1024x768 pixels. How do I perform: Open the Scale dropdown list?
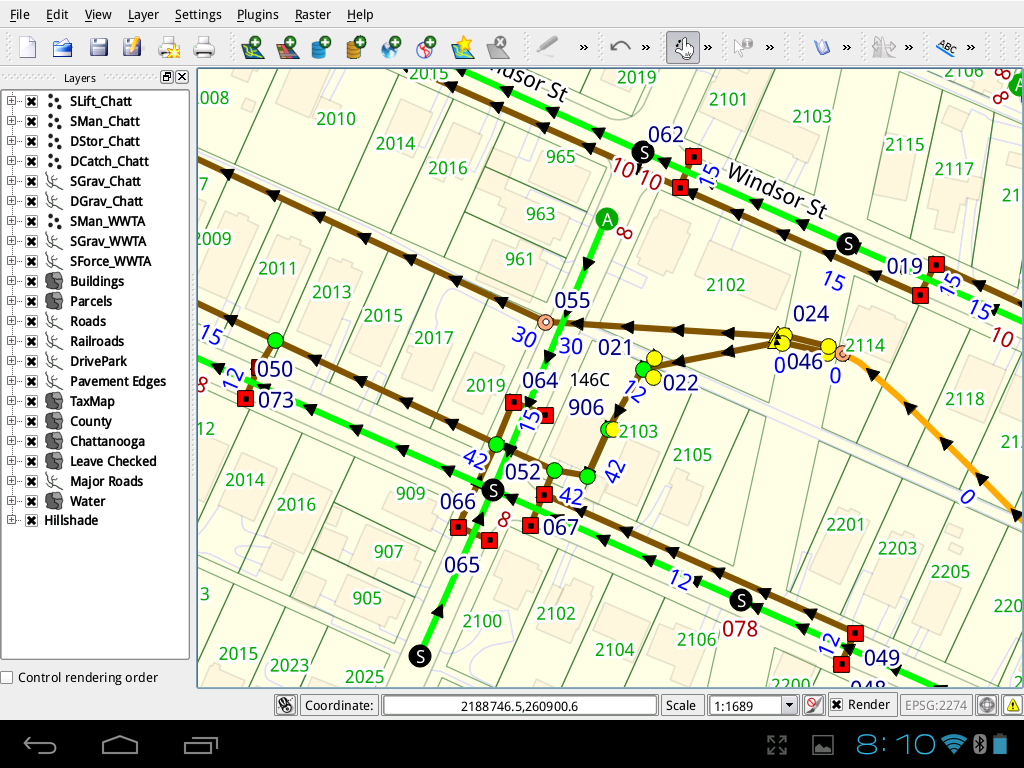tap(789, 705)
